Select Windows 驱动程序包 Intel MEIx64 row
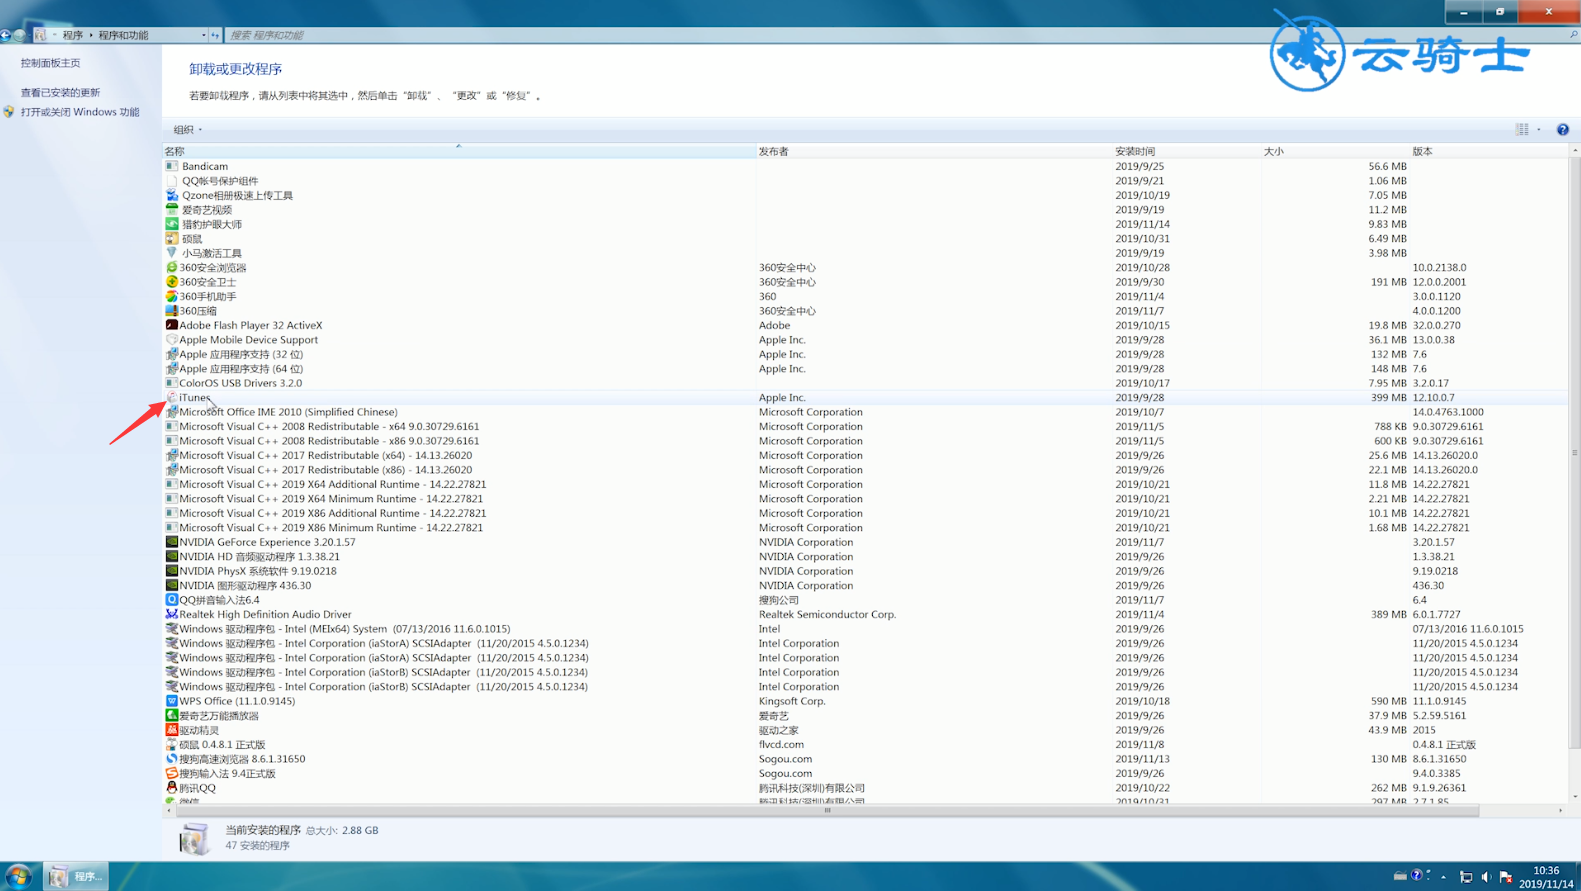This screenshot has width=1581, height=891. [x=866, y=629]
